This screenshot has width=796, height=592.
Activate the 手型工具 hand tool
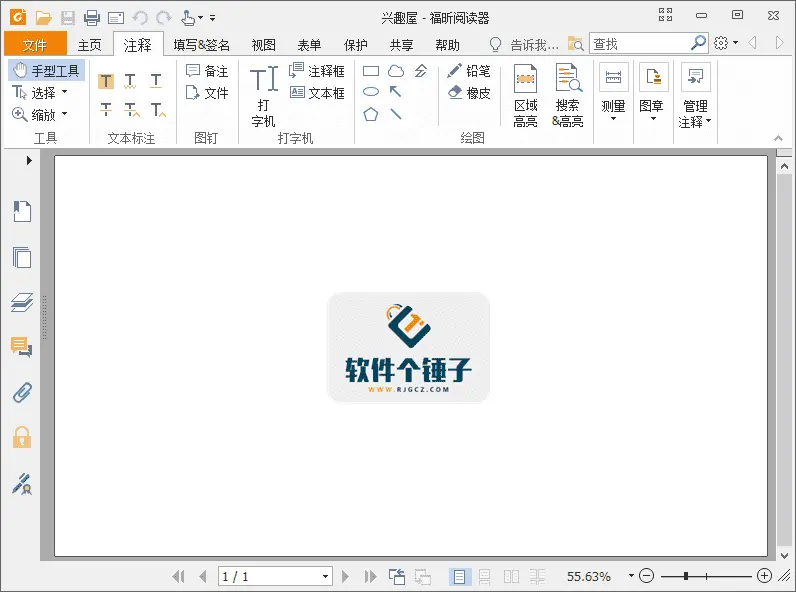click(x=46, y=71)
